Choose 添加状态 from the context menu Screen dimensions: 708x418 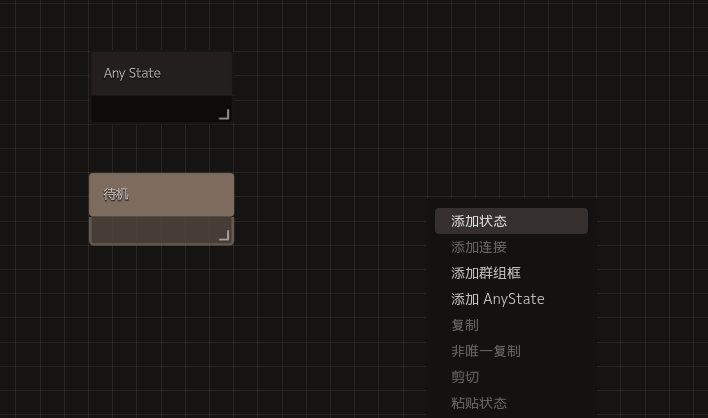coord(511,221)
